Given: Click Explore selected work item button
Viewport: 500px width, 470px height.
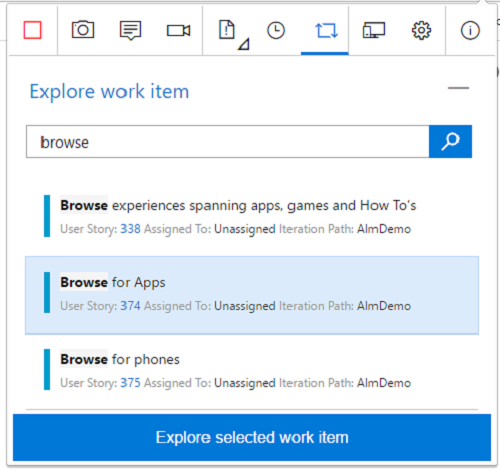Looking at the screenshot, I should click(x=252, y=437).
